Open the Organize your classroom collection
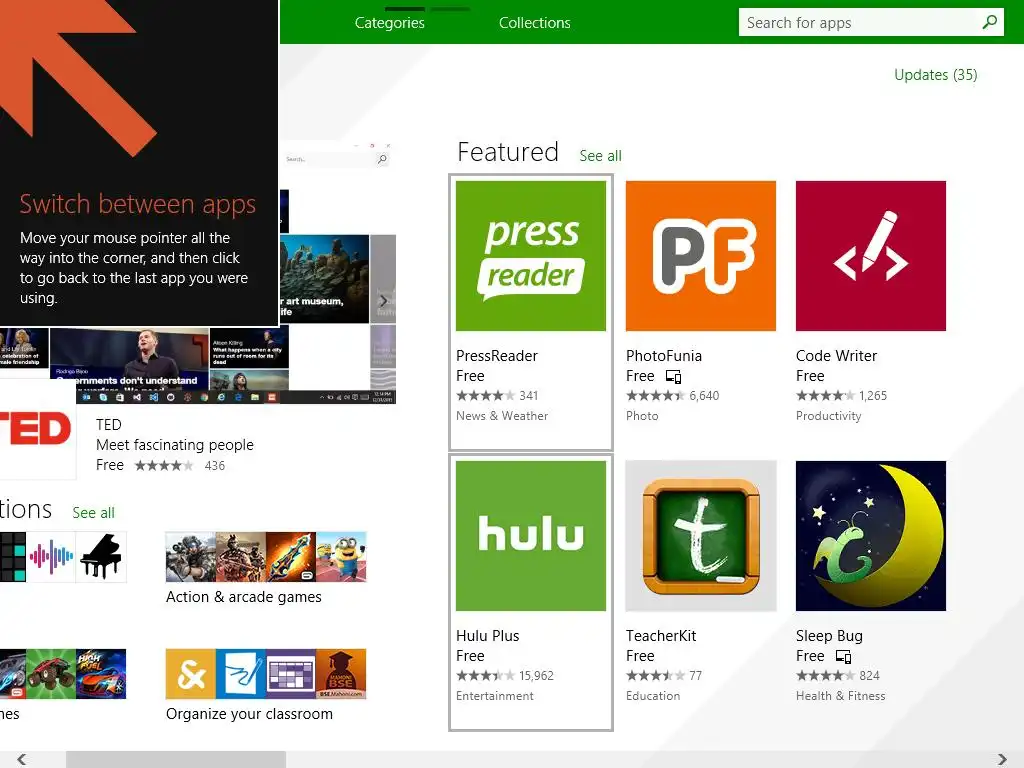This screenshot has height=768, width=1024. 266,686
